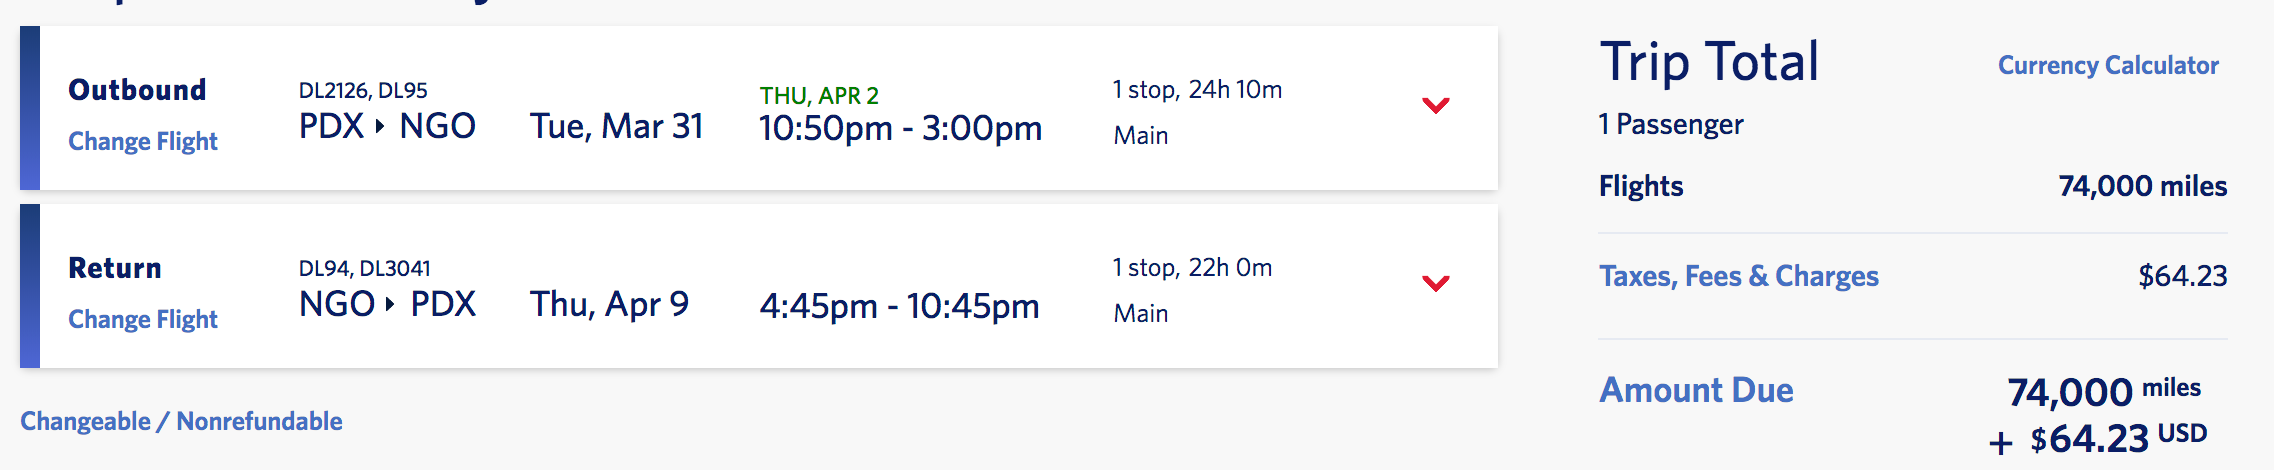Open the Changeable / Nonrefundable policy link

point(181,421)
